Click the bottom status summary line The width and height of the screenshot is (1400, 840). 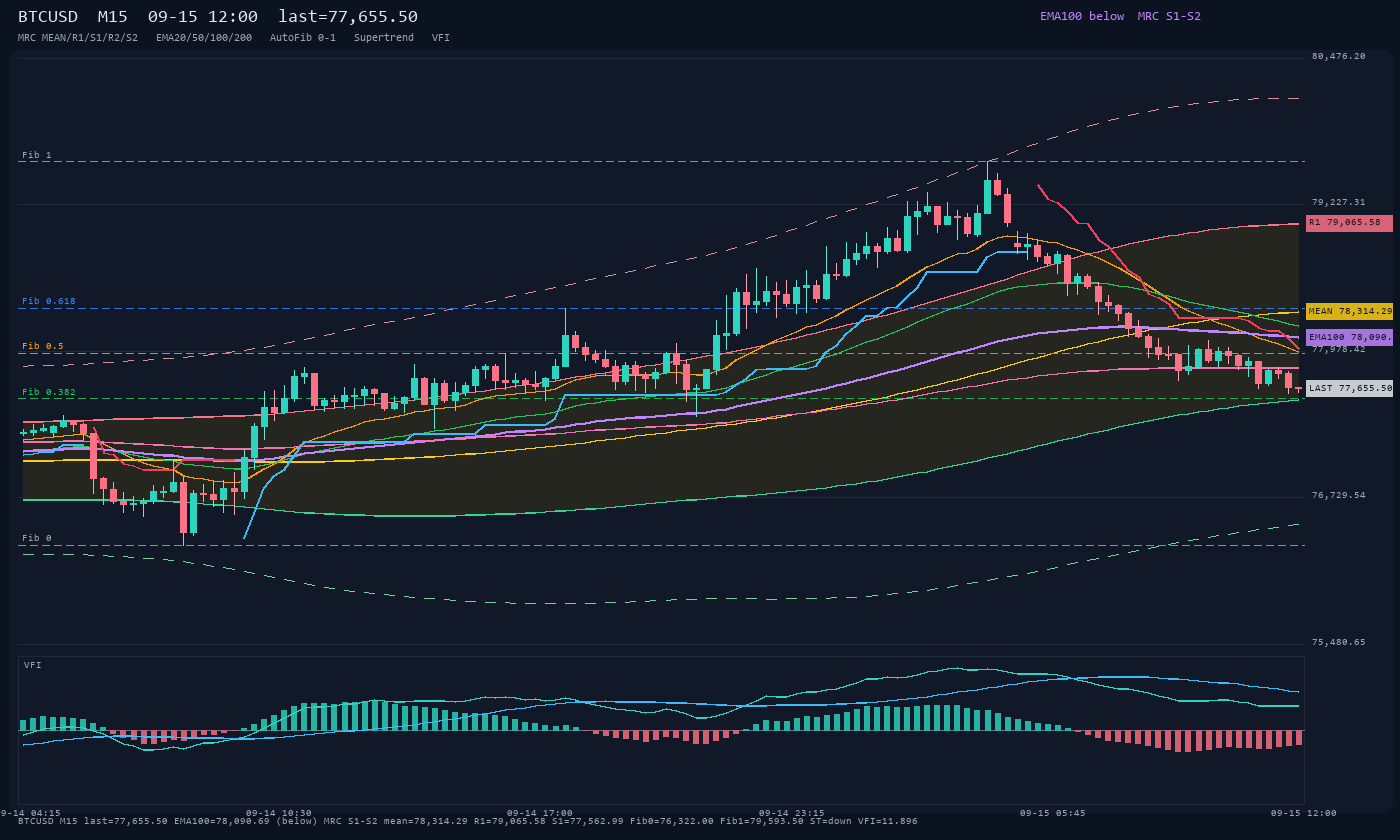[467, 821]
